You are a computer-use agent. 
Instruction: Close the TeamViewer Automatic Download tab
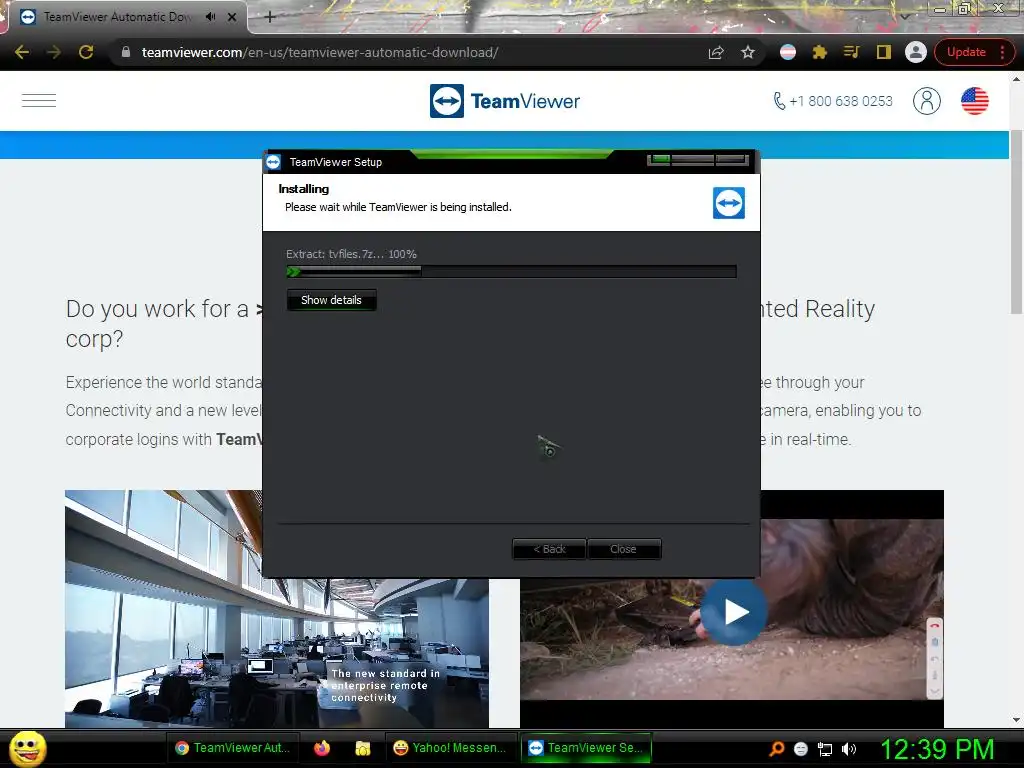click(232, 17)
